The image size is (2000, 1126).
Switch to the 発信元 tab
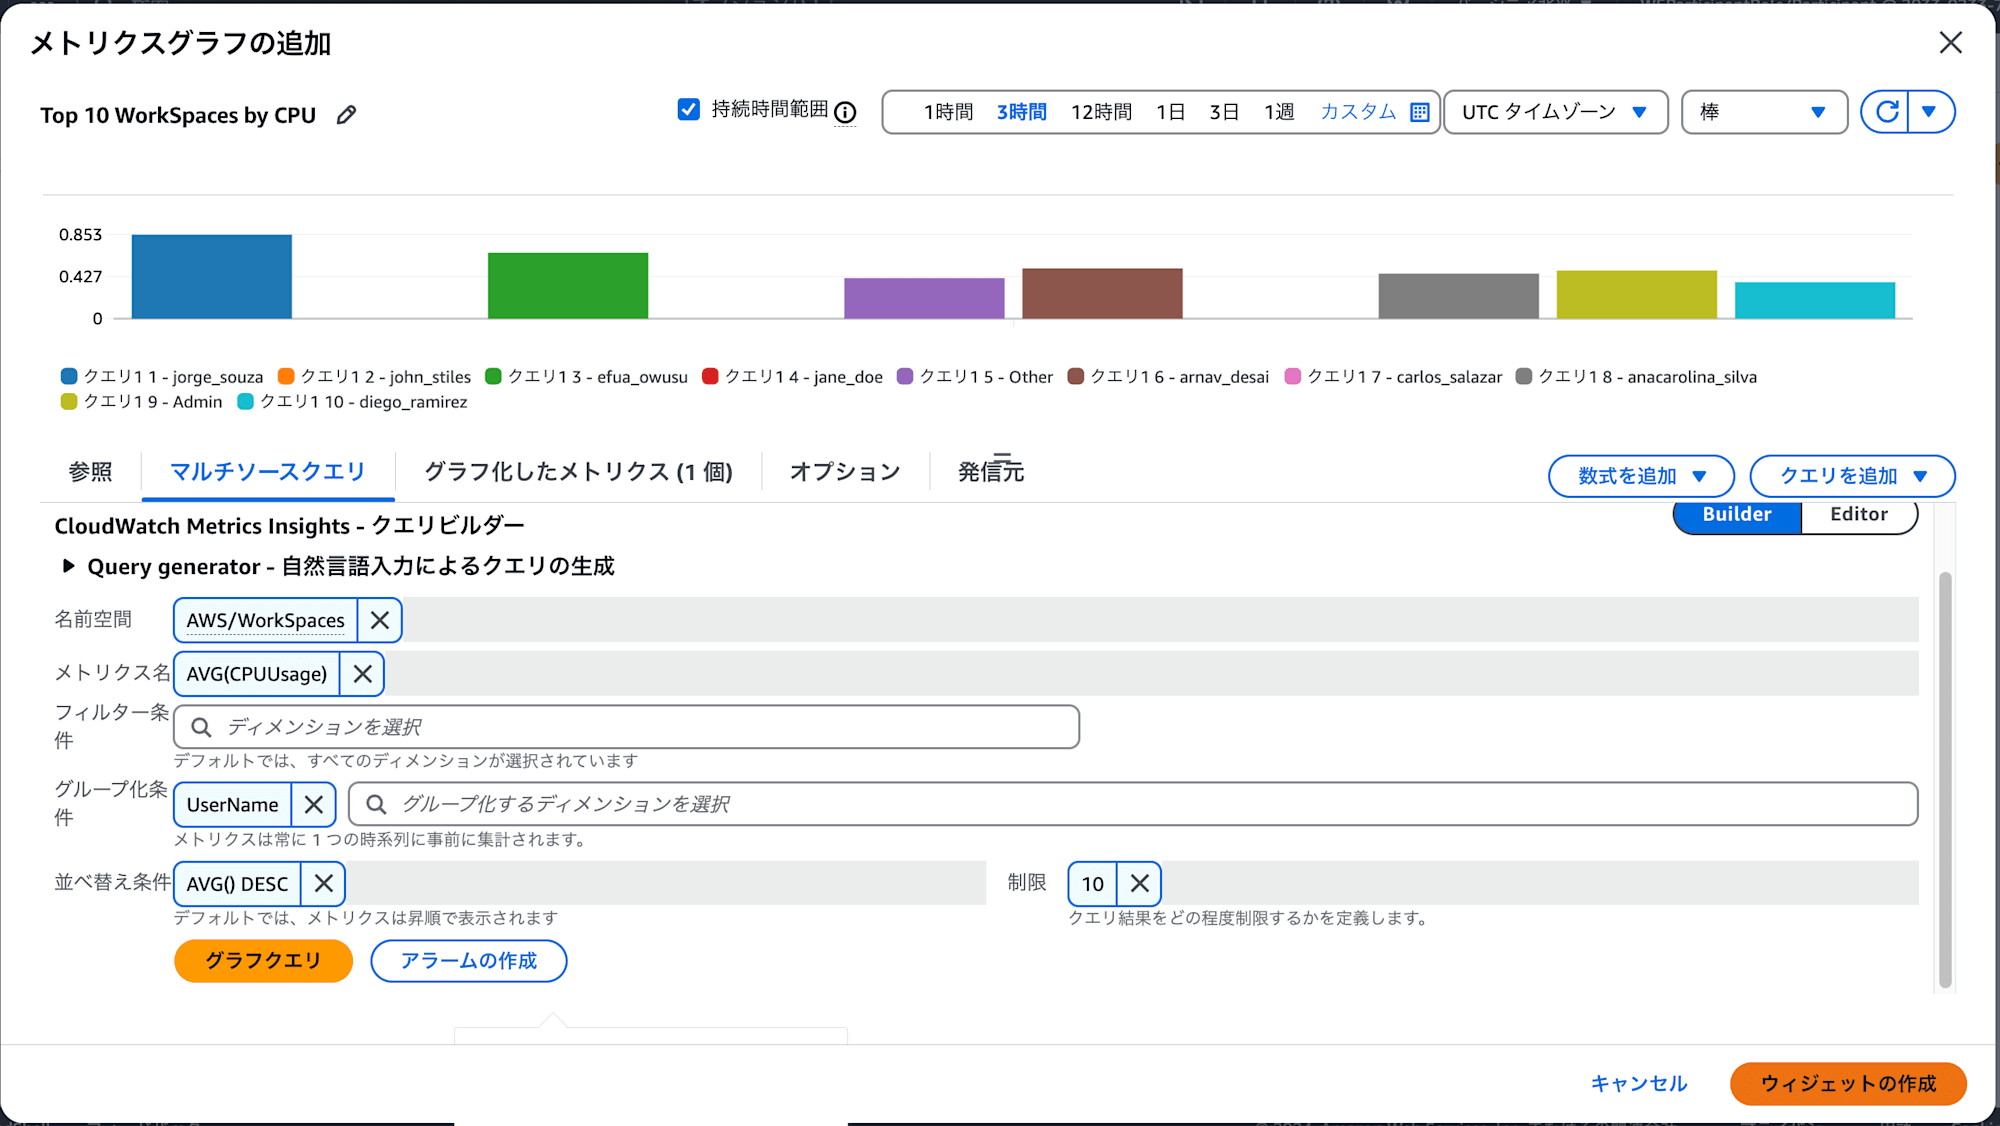click(990, 472)
